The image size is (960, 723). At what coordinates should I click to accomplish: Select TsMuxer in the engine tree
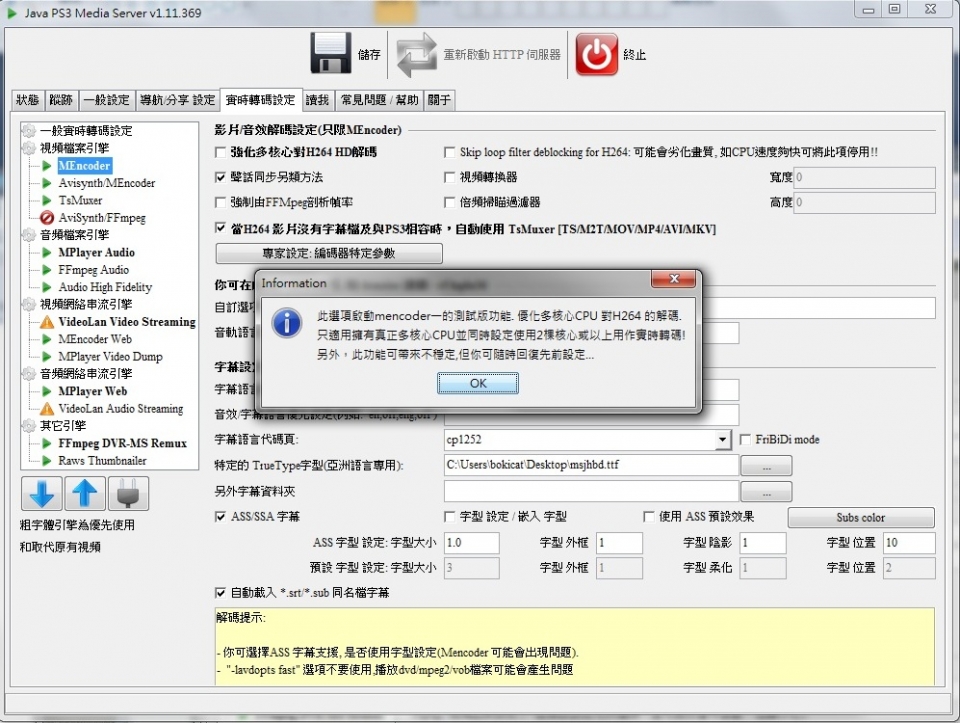(80, 200)
